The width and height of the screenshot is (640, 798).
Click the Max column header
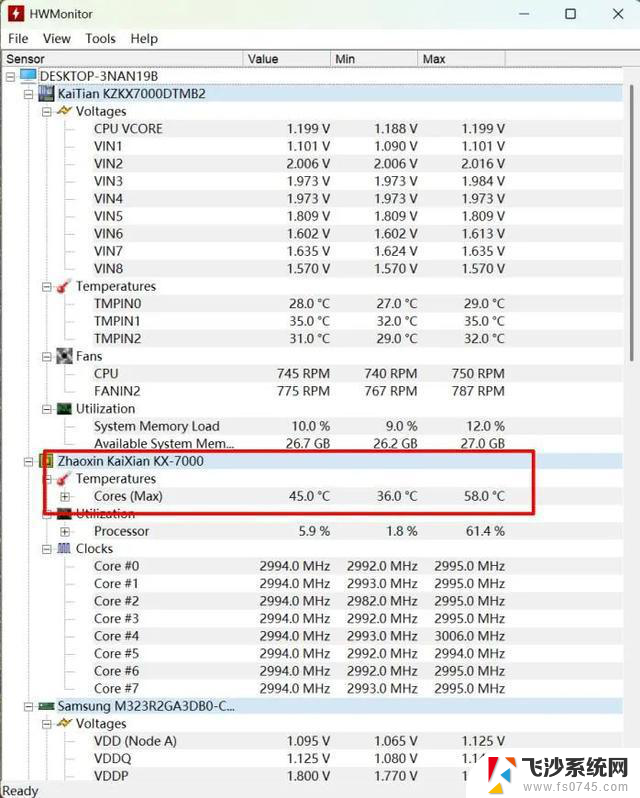pos(461,59)
